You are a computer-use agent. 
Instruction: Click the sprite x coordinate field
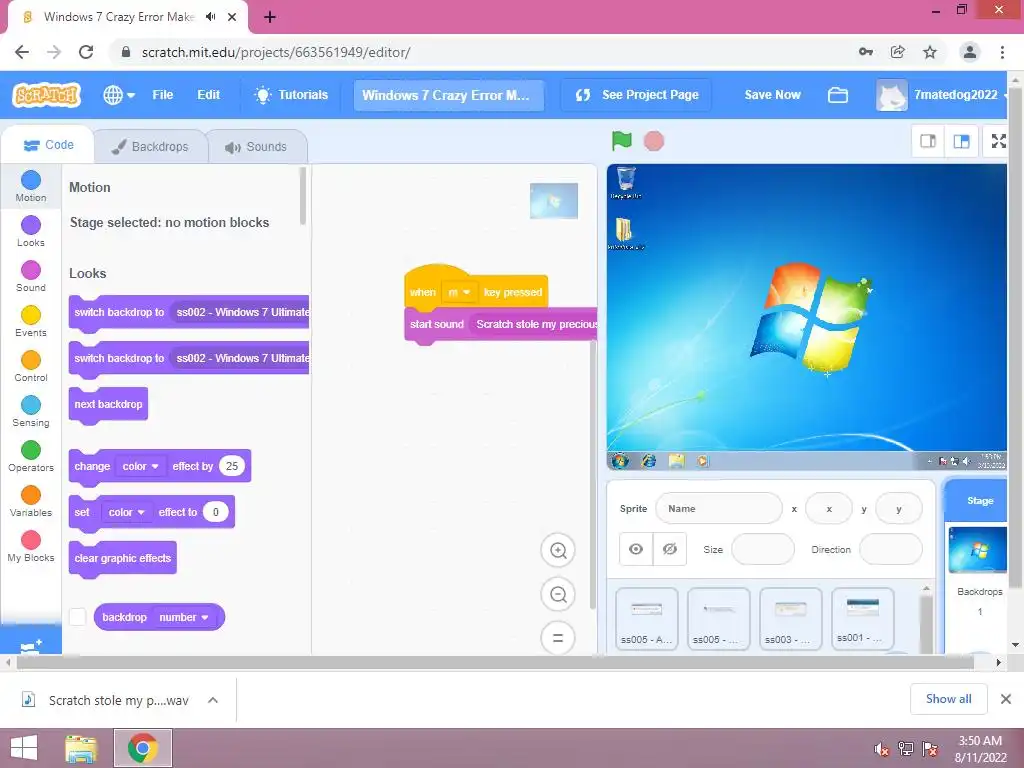point(829,509)
